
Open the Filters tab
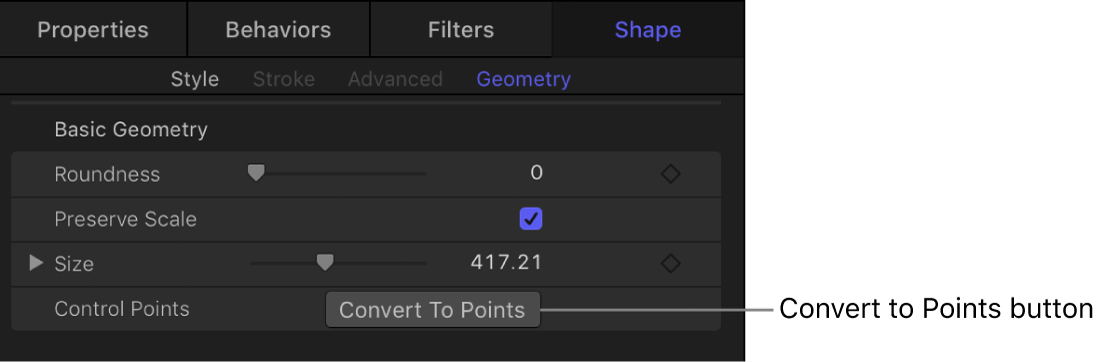[461, 29]
